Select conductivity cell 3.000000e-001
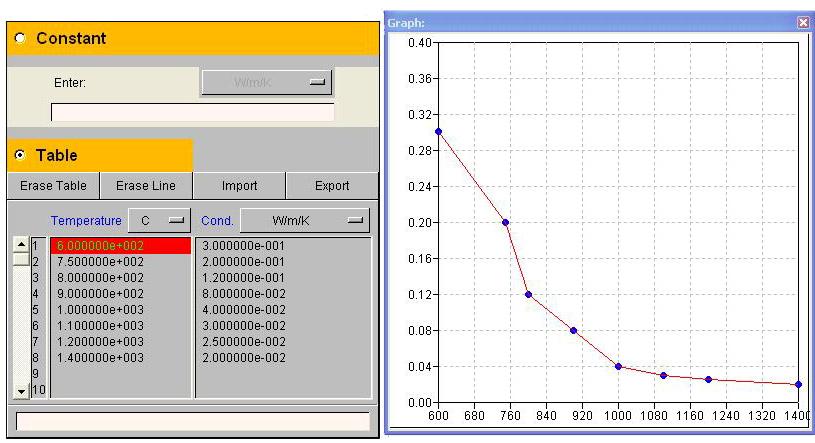Viewport: 815px width, 443px height. [284, 245]
